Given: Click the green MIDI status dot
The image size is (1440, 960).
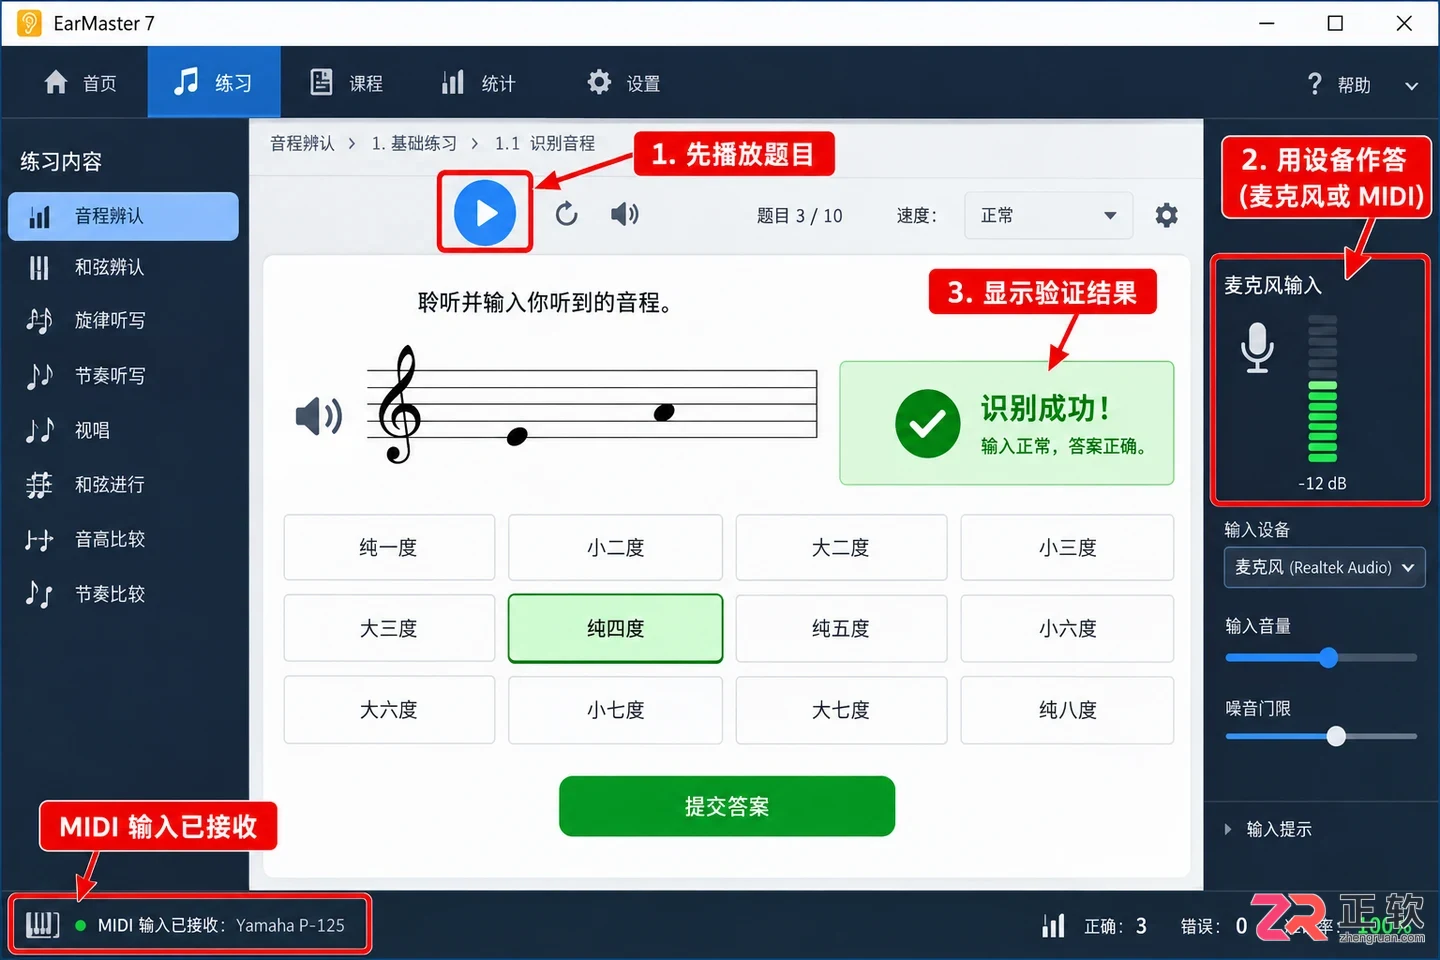Looking at the screenshot, I should pos(80,925).
